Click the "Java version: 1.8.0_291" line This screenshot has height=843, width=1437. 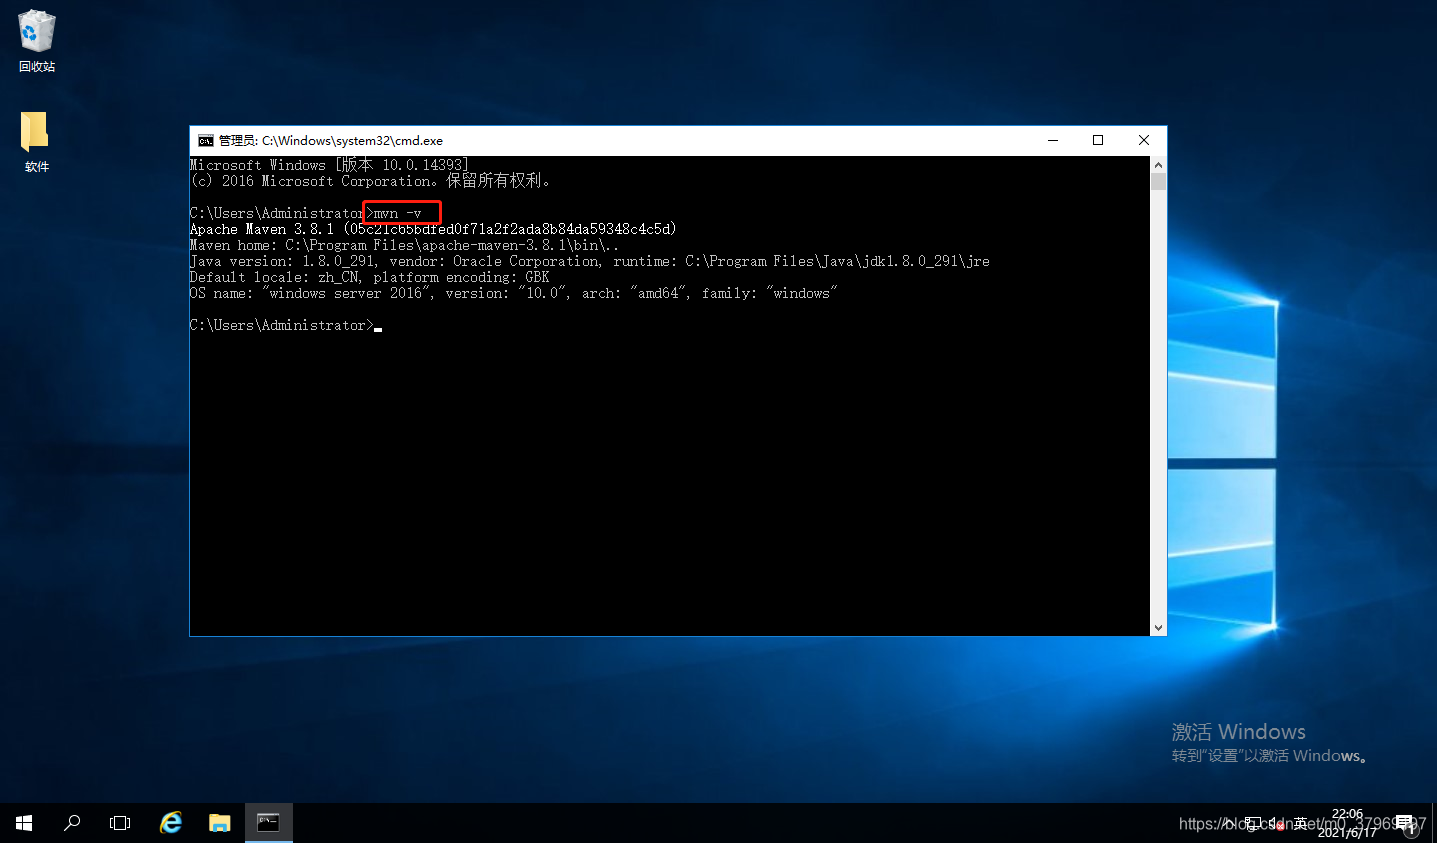click(x=590, y=261)
